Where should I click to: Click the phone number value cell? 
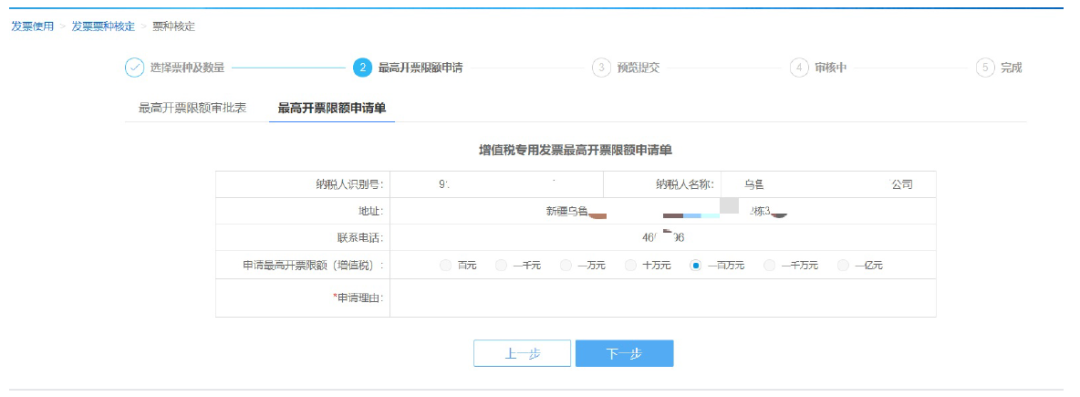click(663, 238)
